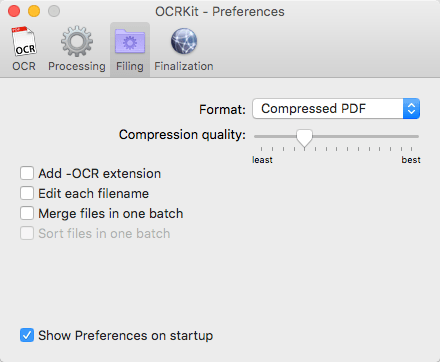Viewport: 440px width, 362px height.
Task: Open the Format Compressed PDF dropdown
Action: pyautogui.click(x=336, y=109)
